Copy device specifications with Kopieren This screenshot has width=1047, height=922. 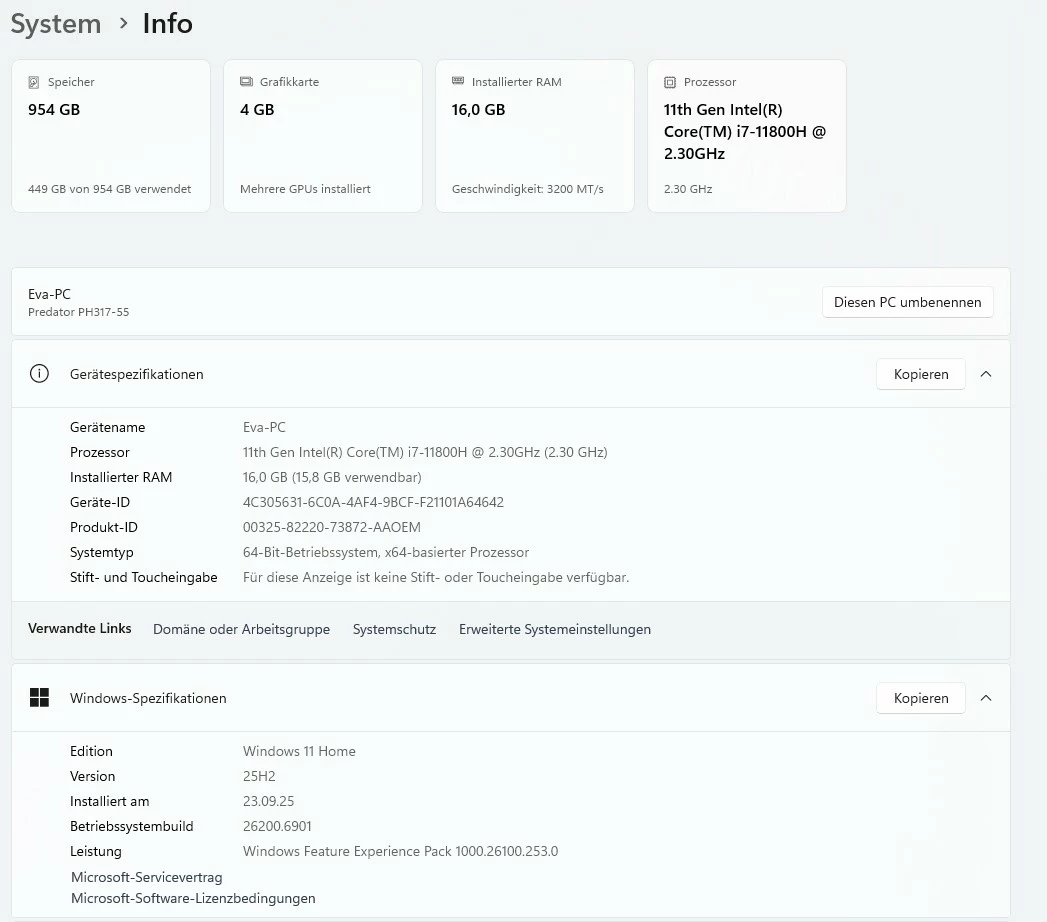click(x=921, y=374)
